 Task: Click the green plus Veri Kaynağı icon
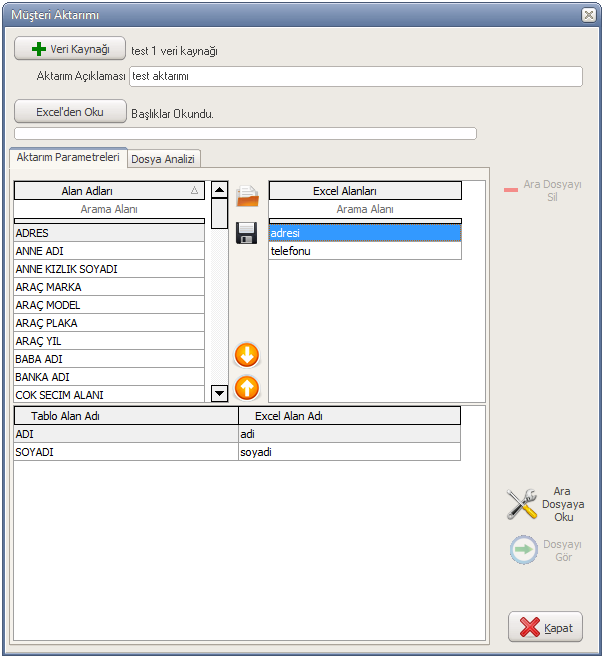[x=39, y=49]
